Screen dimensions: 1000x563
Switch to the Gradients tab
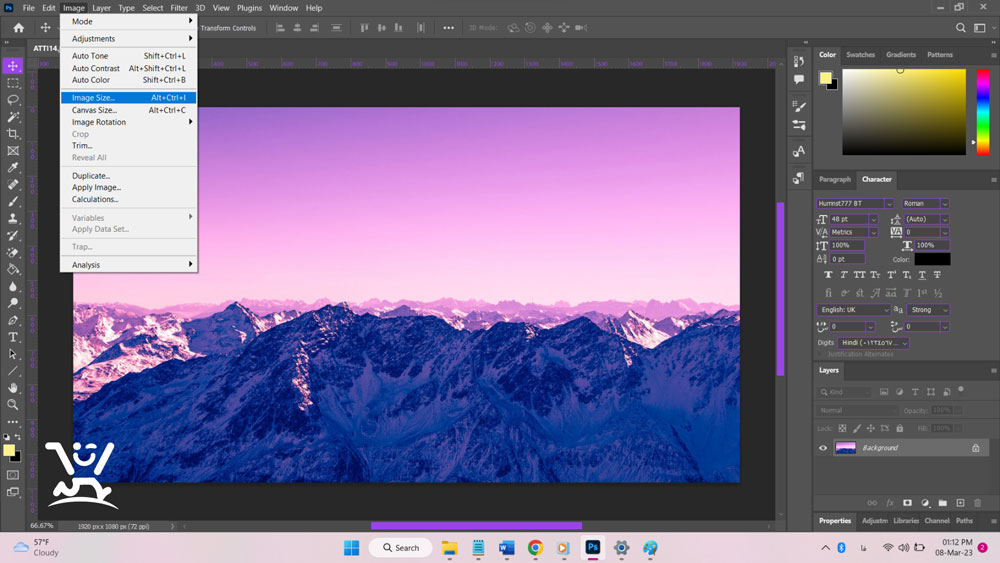[x=901, y=55]
